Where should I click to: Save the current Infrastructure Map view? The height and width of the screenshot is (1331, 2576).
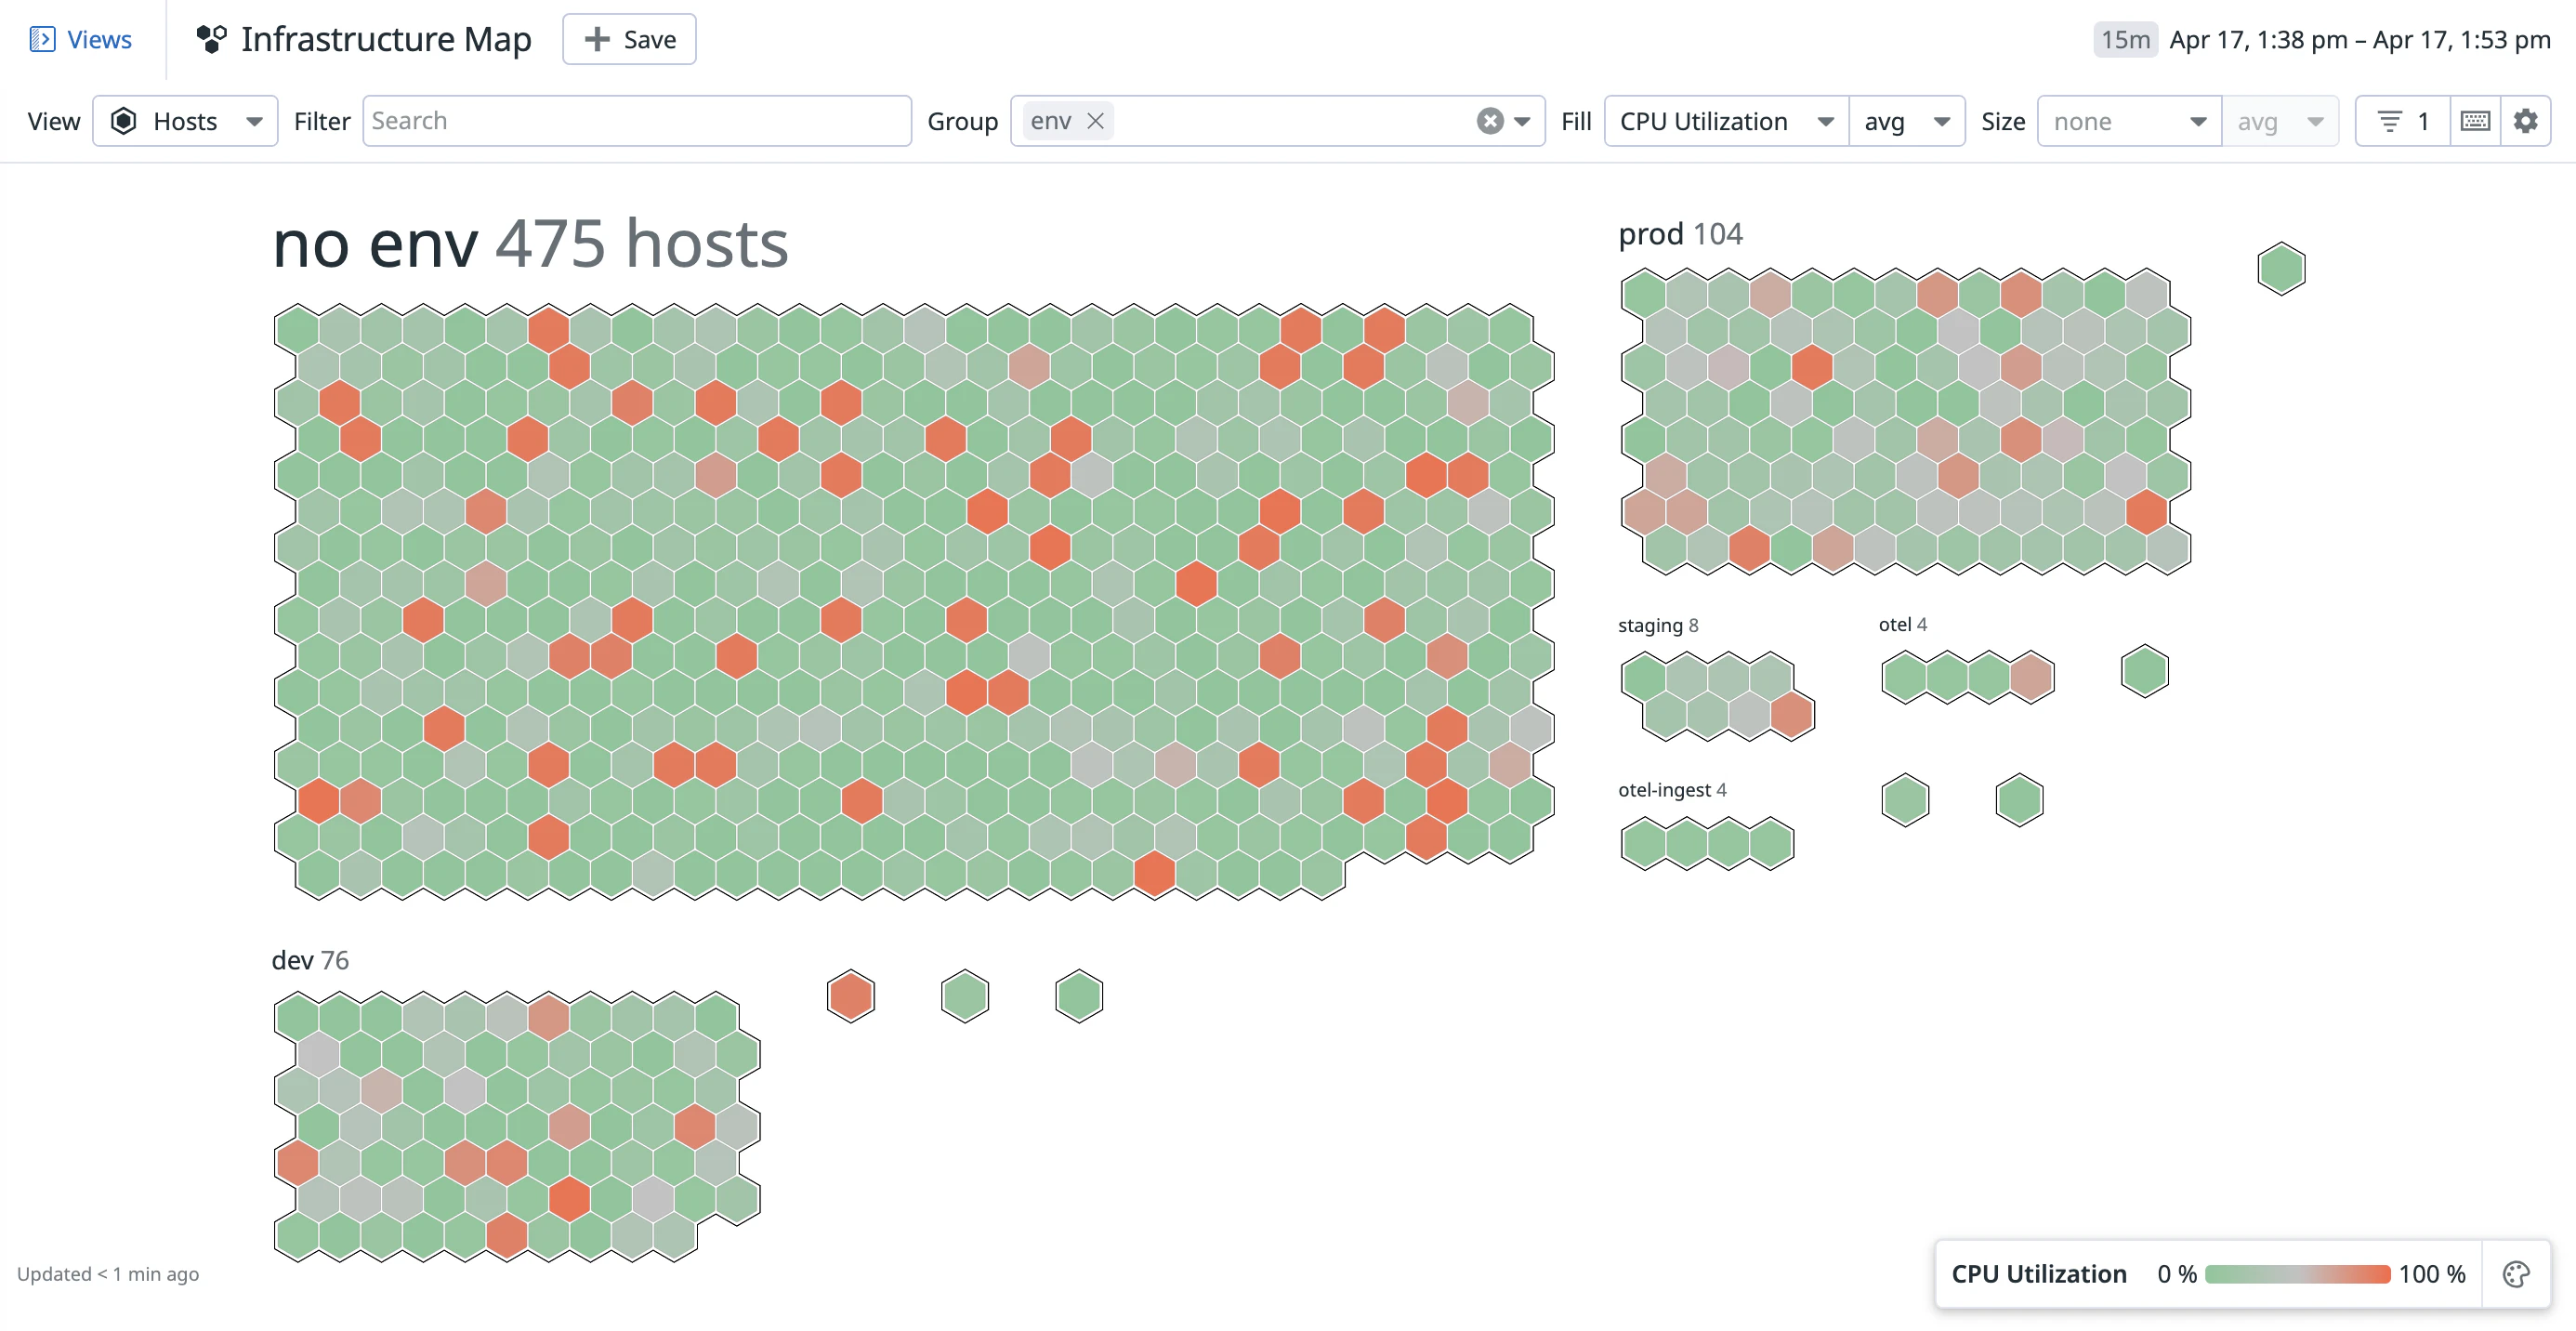(x=629, y=39)
